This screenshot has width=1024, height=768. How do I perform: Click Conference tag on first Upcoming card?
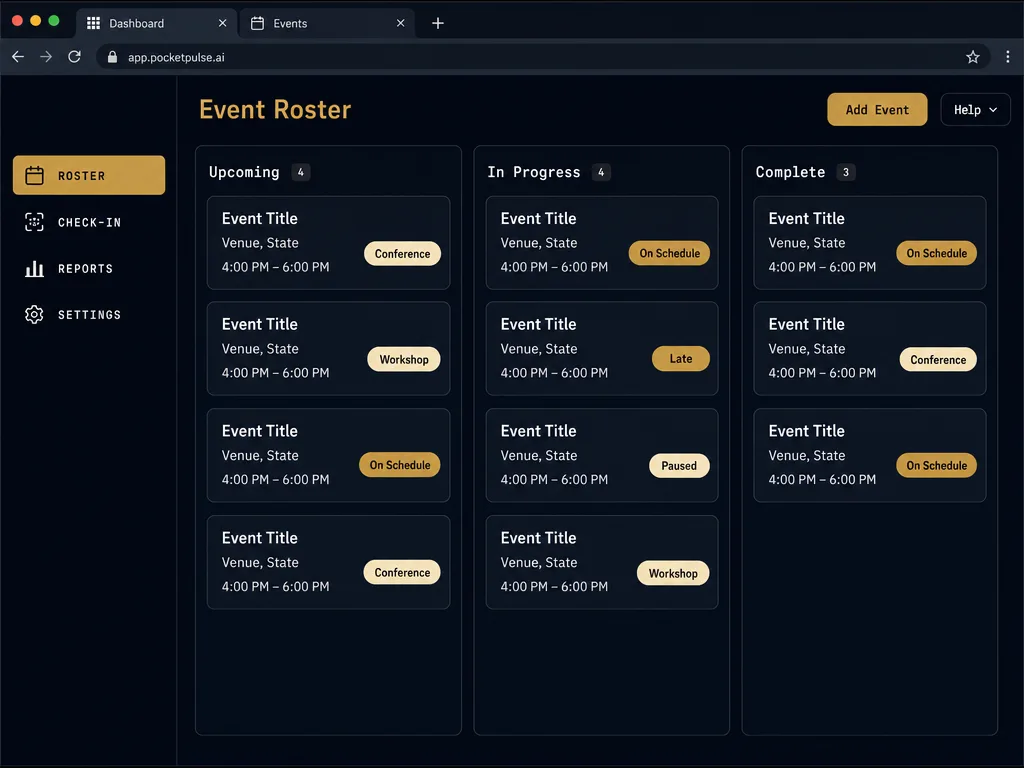tap(402, 253)
